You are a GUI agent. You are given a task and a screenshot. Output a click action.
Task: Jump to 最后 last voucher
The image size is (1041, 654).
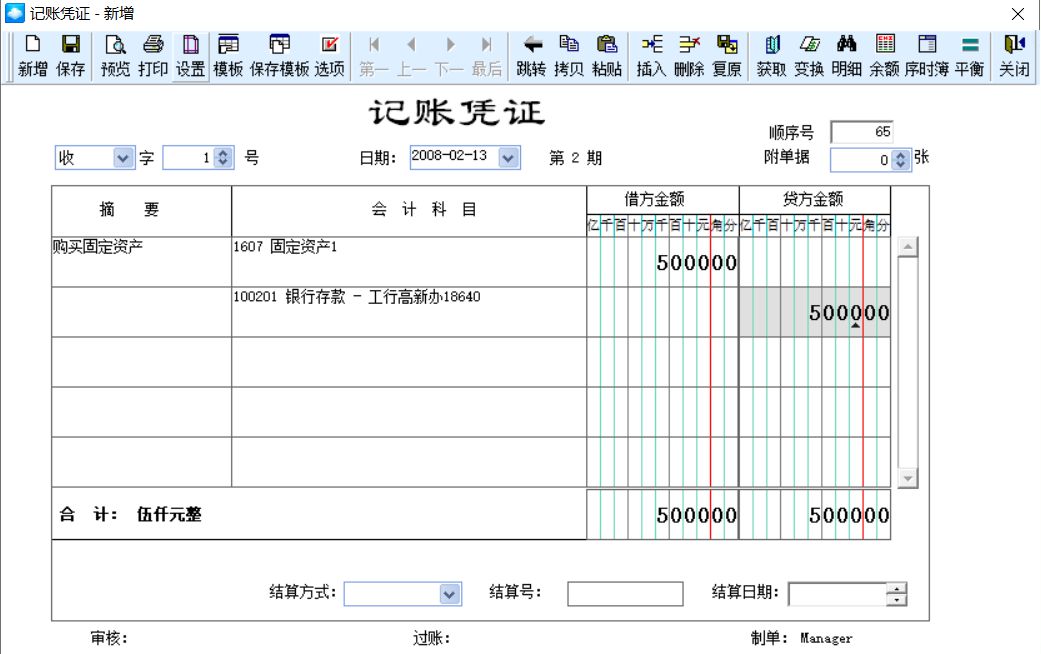coord(487,56)
